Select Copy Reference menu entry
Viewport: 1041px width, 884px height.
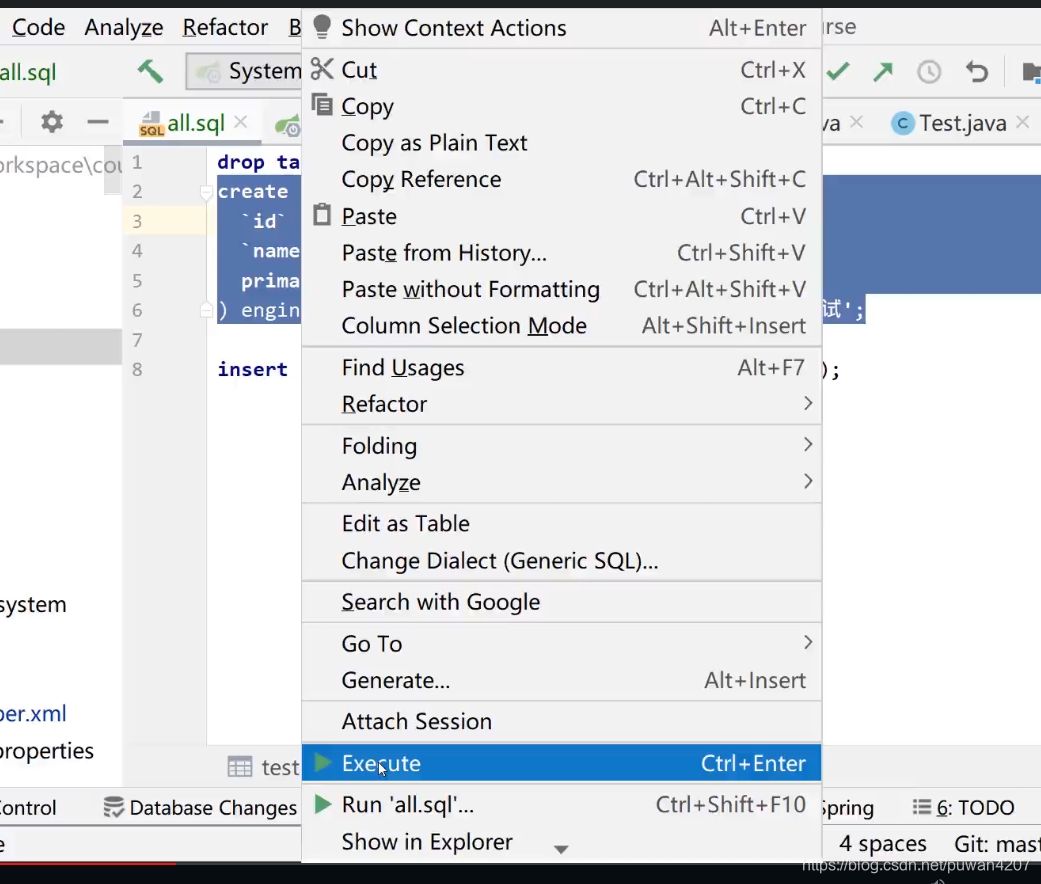(561, 179)
